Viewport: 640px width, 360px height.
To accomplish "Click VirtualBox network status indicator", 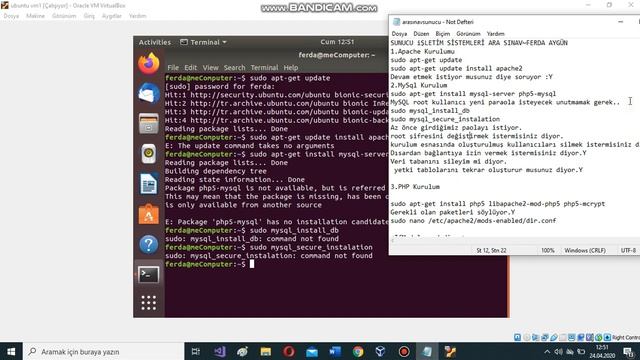I will (544, 337).
